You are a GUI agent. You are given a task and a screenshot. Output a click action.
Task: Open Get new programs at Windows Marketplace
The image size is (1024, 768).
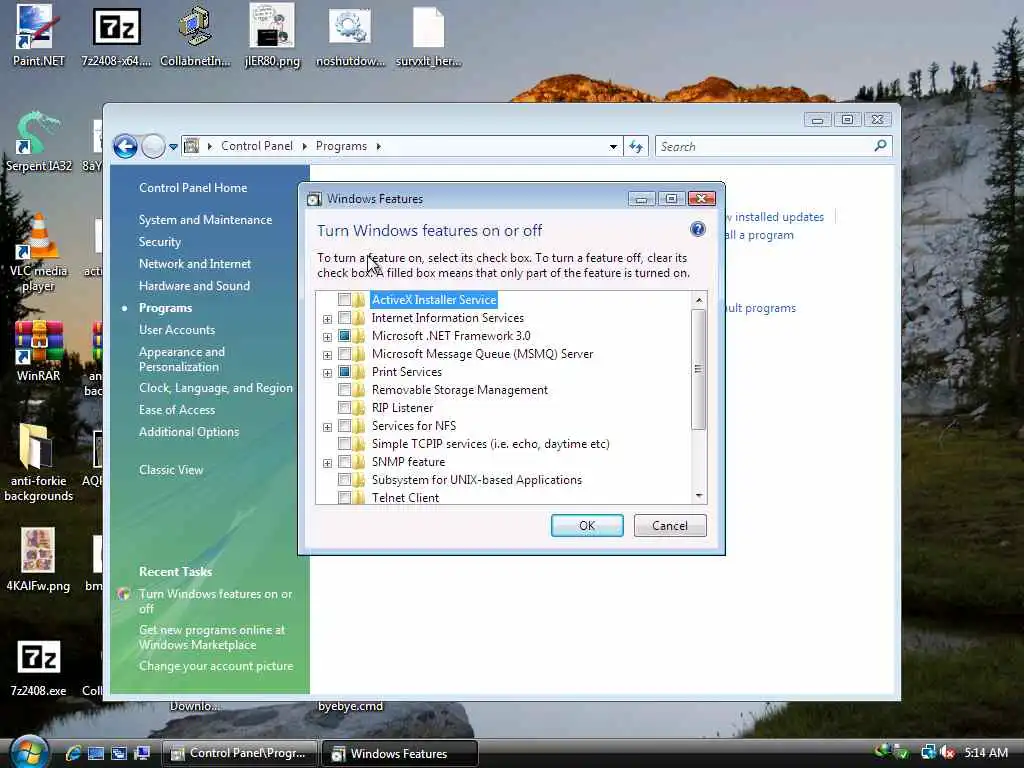(x=212, y=637)
